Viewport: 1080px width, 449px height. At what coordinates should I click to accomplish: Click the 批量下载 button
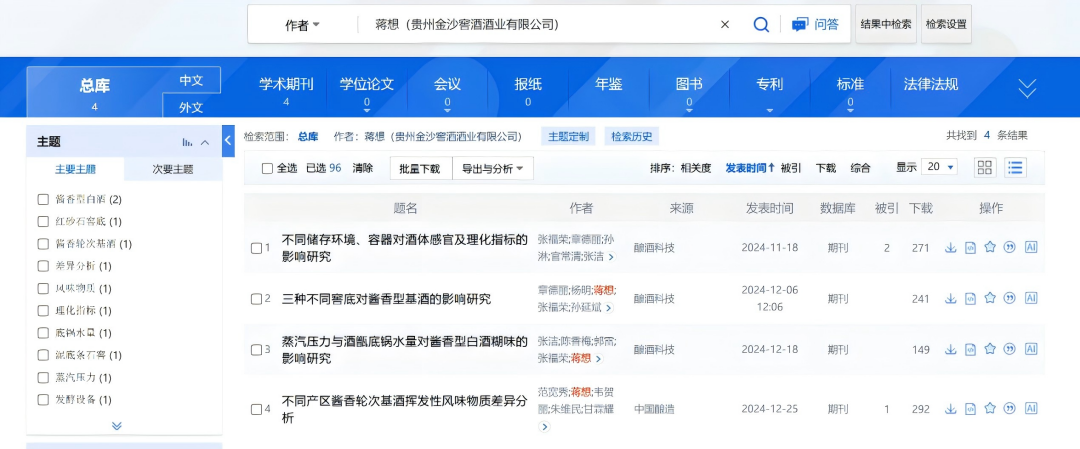pos(418,169)
